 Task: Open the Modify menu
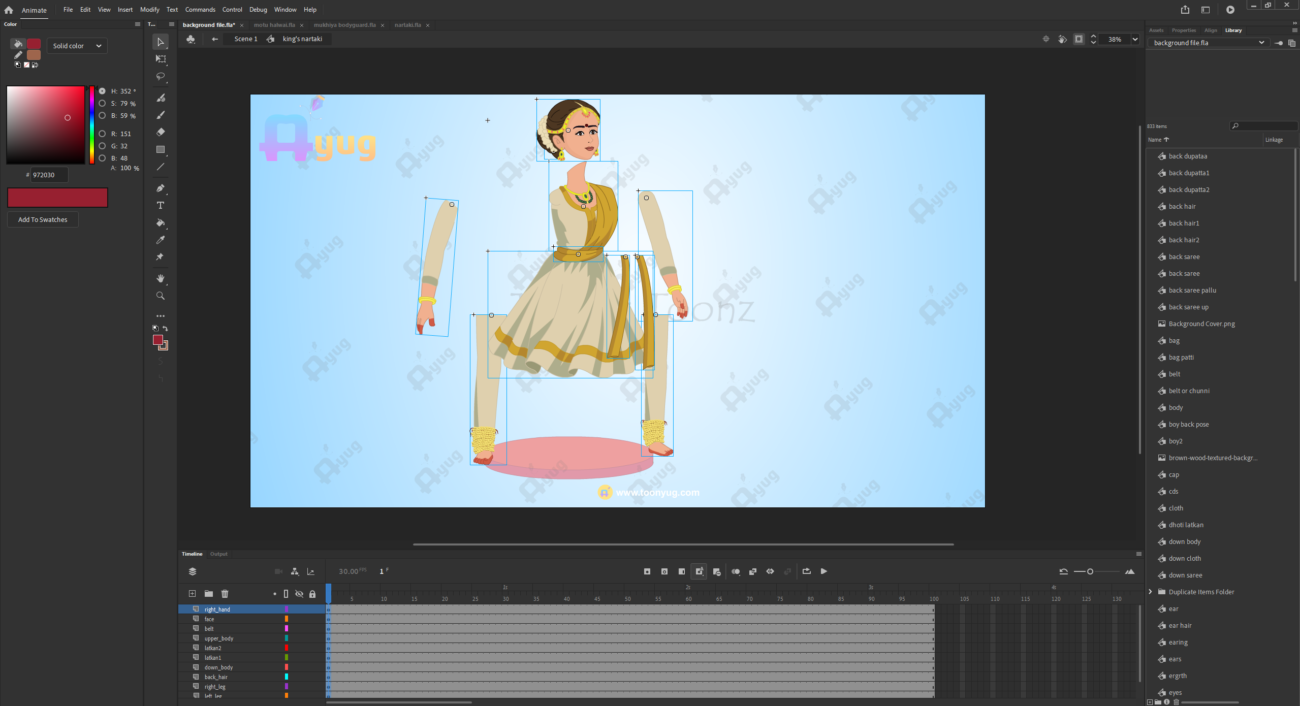(x=149, y=9)
